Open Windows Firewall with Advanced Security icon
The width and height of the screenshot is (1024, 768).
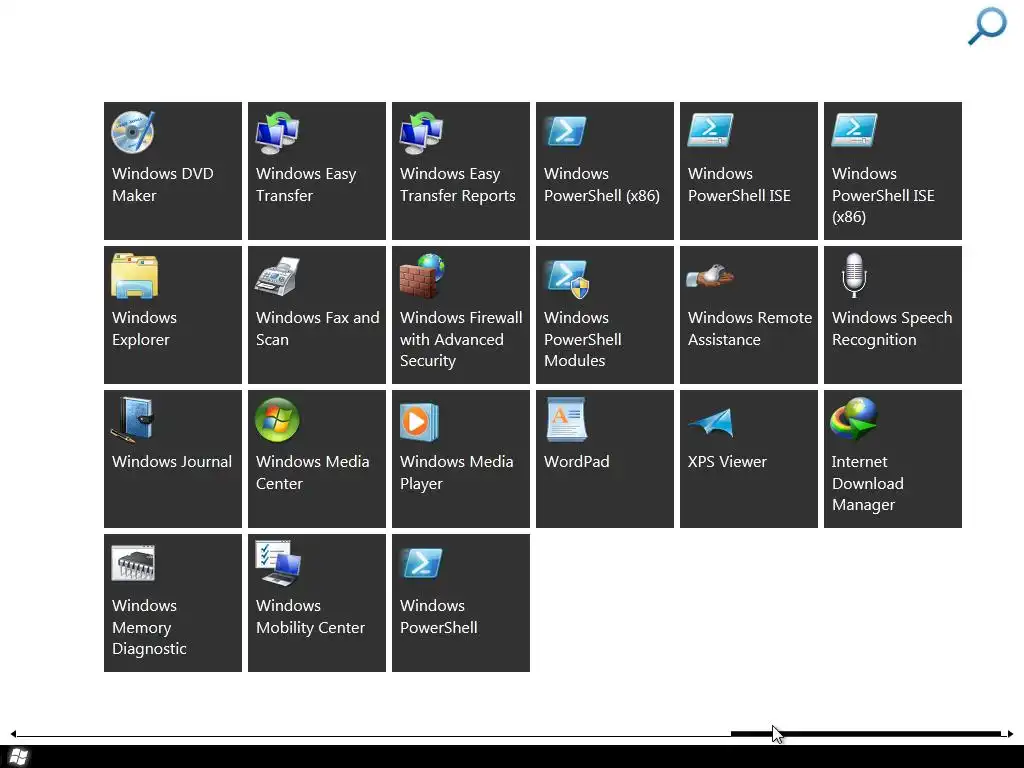[x=422, y=276]
